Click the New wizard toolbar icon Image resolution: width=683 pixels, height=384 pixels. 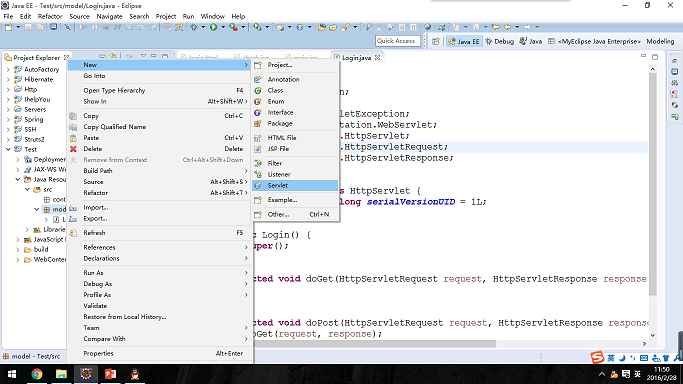(x=8, y=27)
